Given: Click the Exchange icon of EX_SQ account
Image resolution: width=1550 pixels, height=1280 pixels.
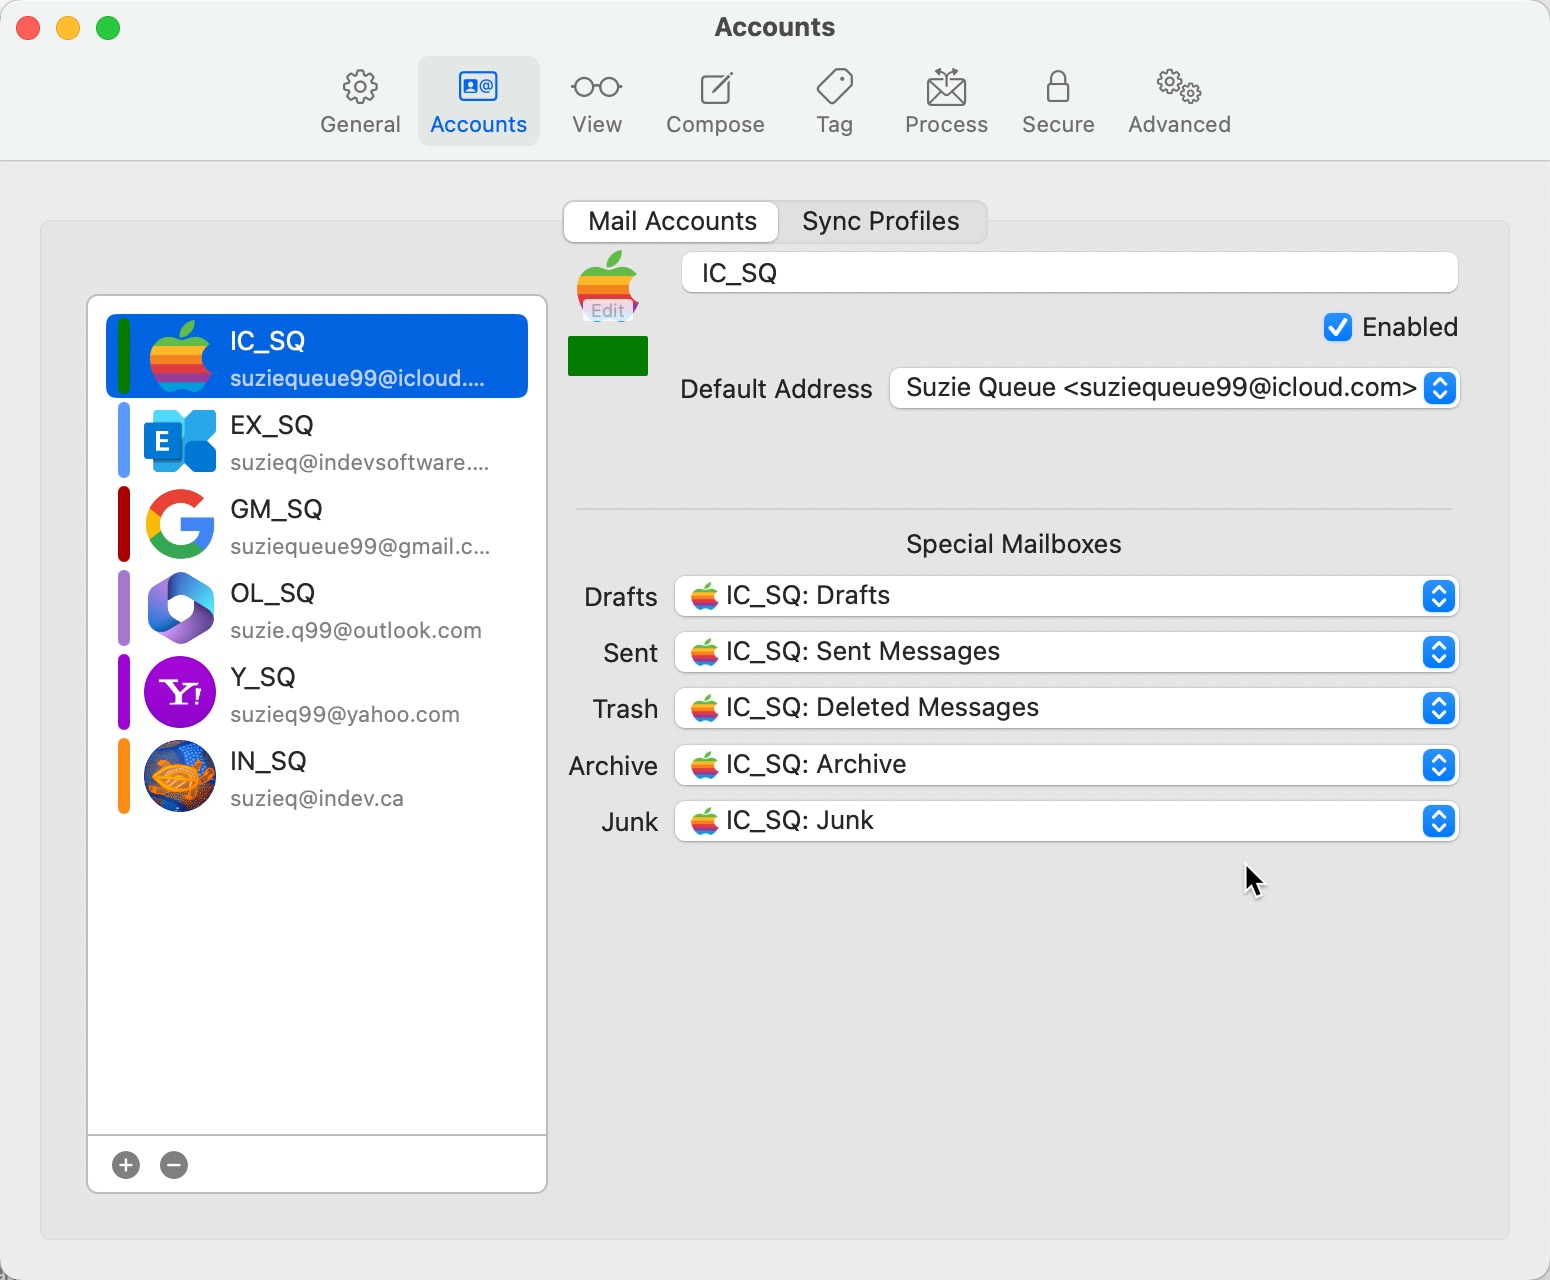Looking at the screenshot, I should point(180,440).
